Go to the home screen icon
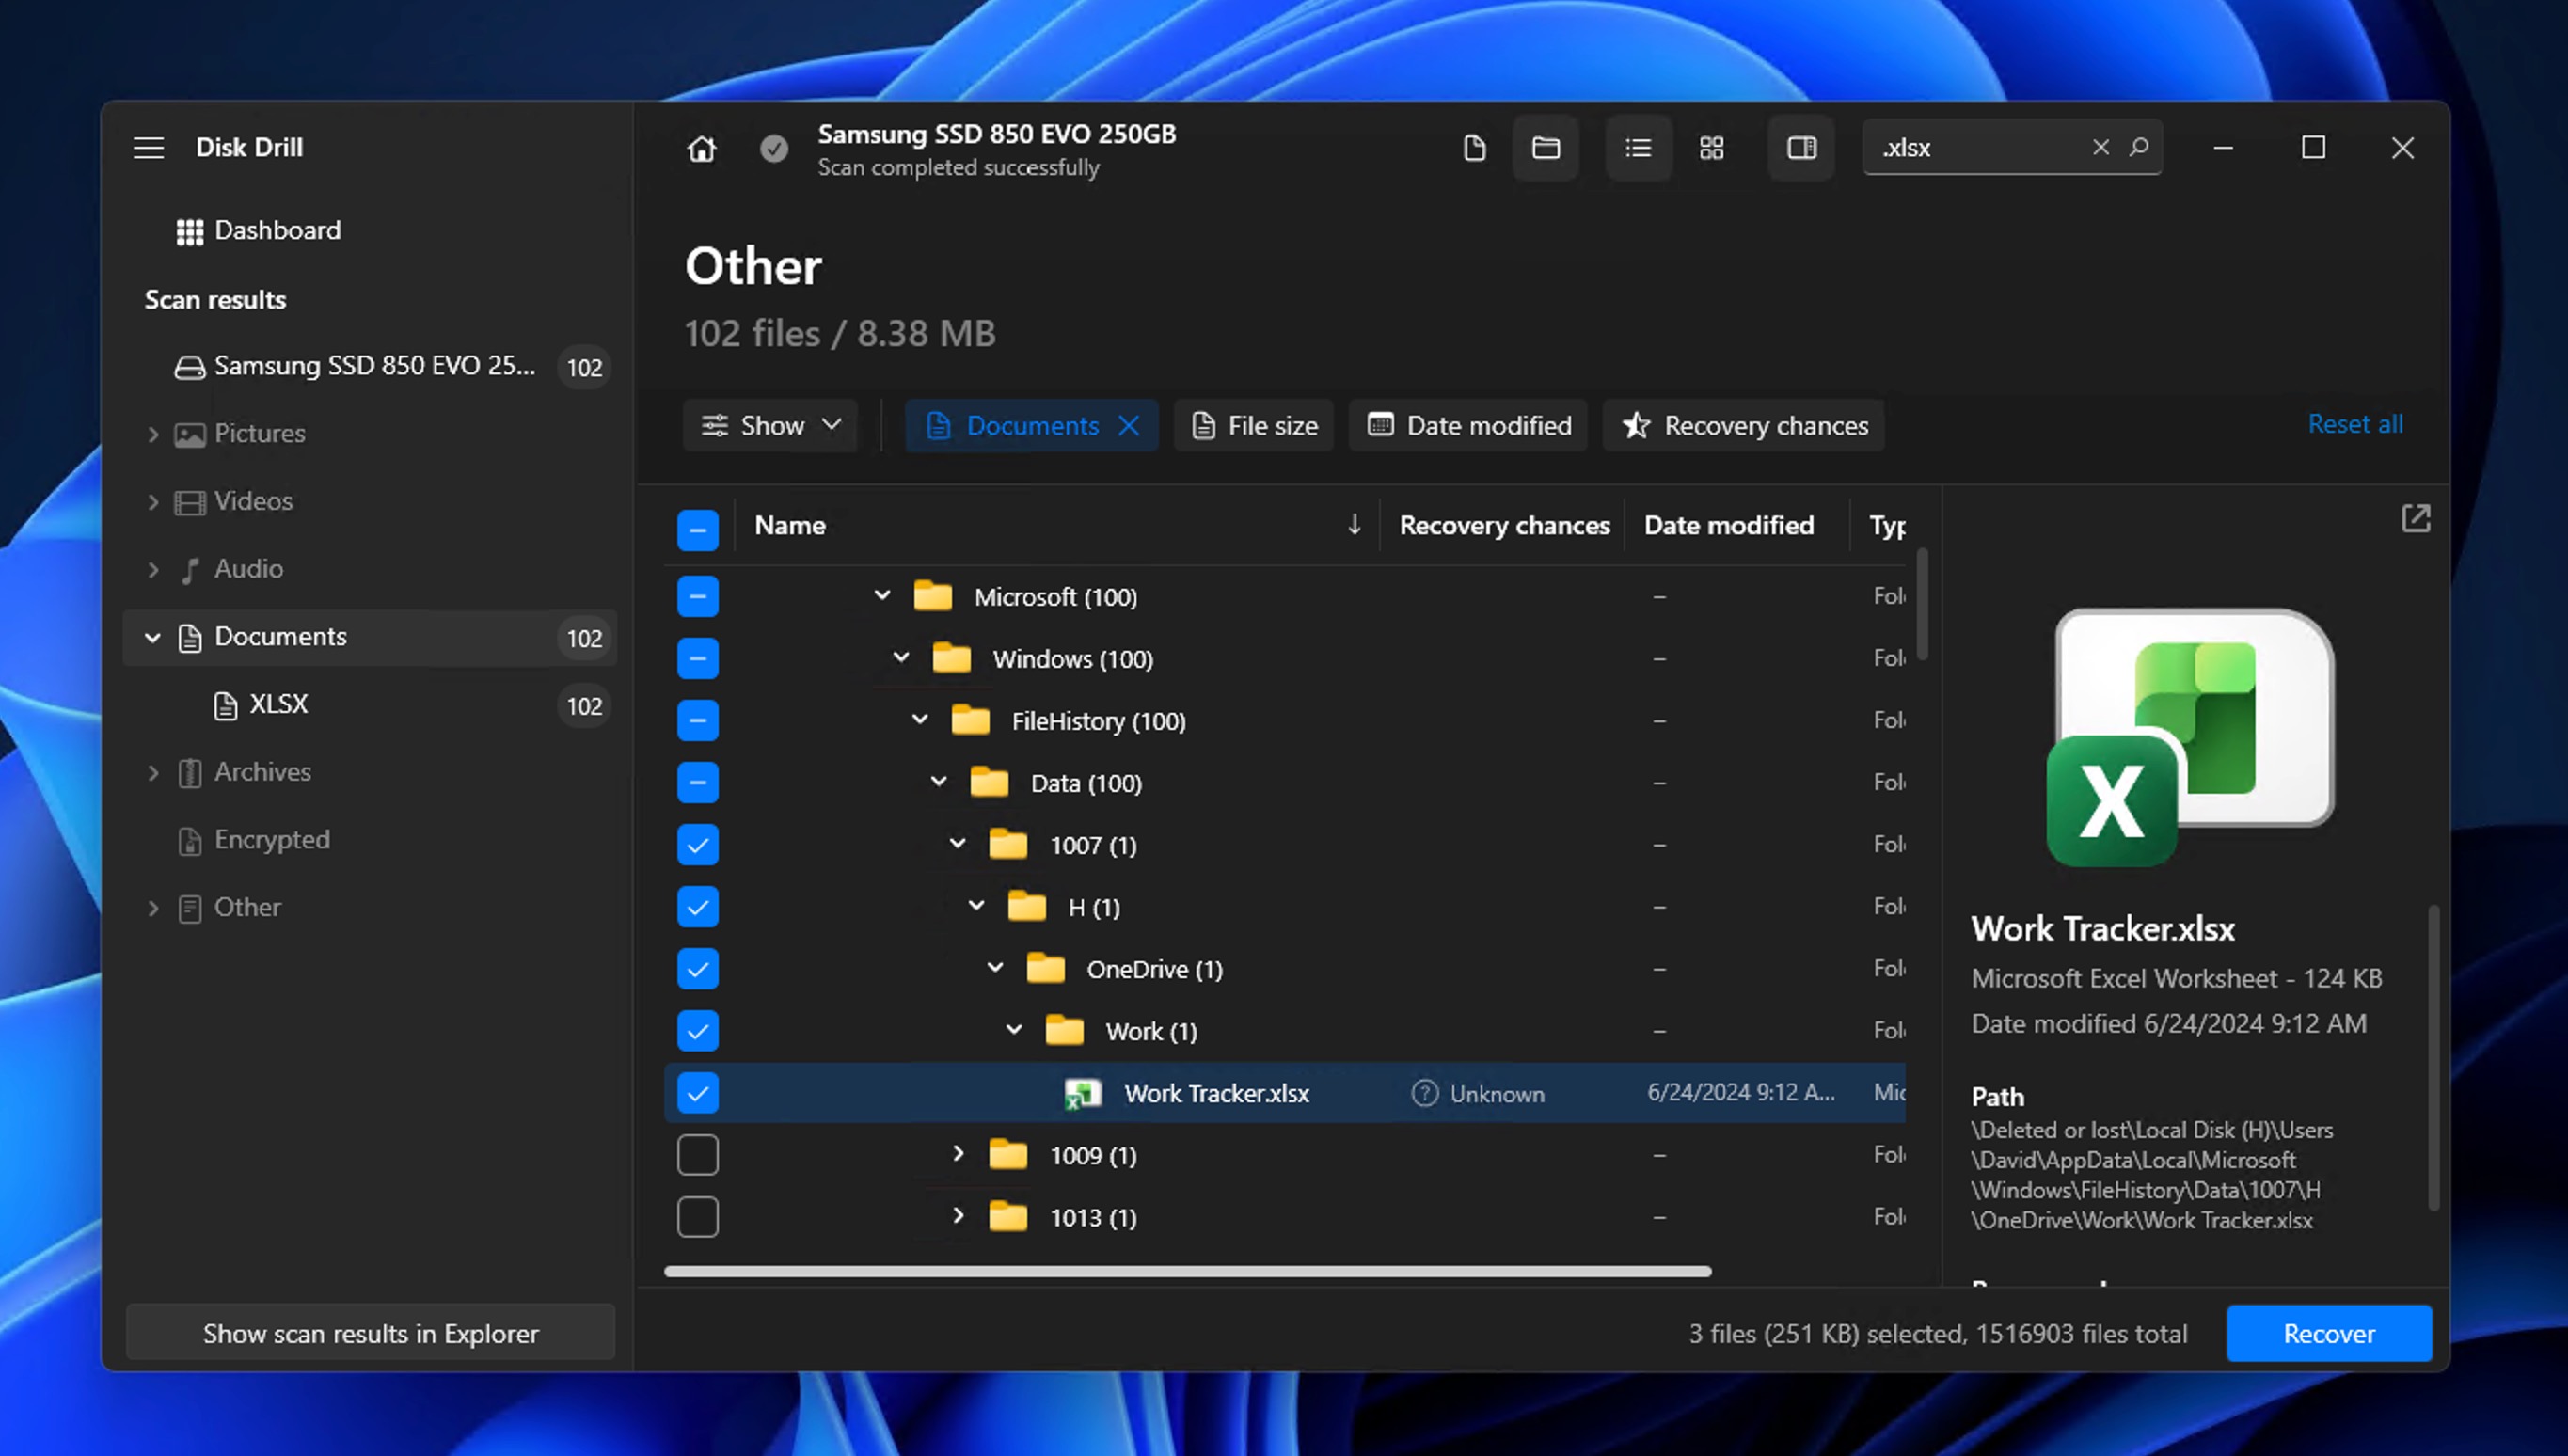This screenshot has height=1456, width=2568. (x=702, y=148)
